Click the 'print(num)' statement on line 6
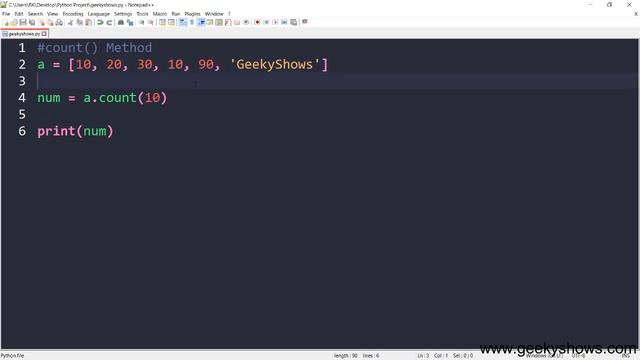 [x=75, y=131]
